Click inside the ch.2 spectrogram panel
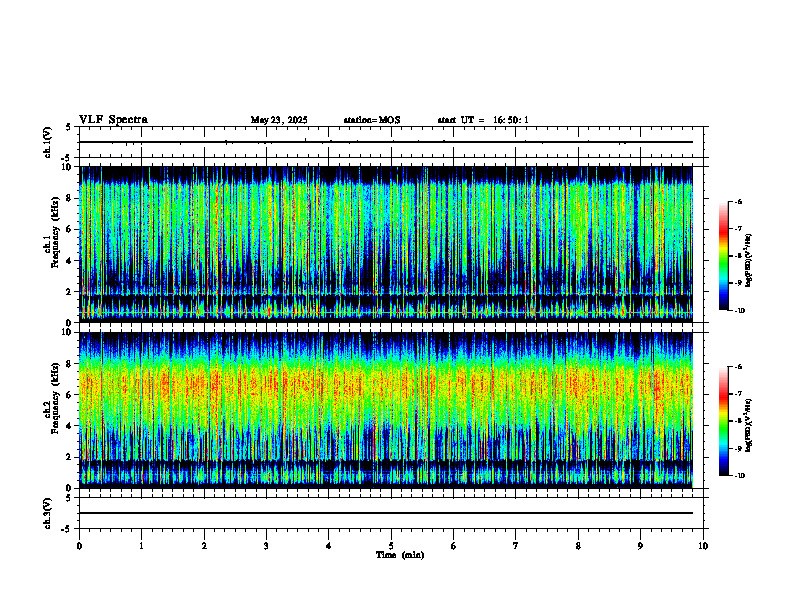Viewport: 792px width, 612px height. (386, 410)
